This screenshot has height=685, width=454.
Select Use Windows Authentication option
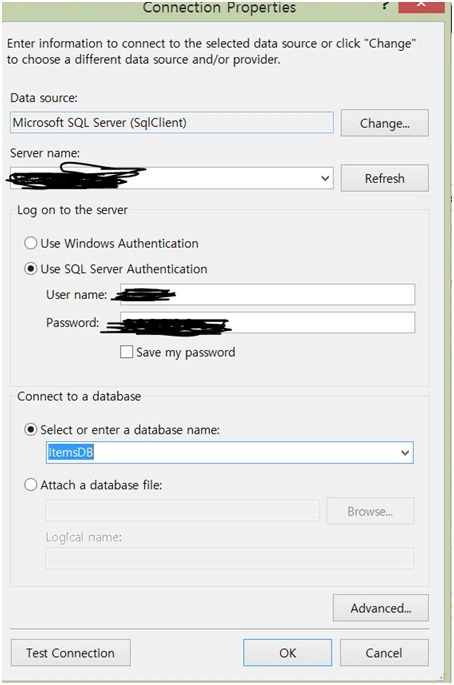30,243
